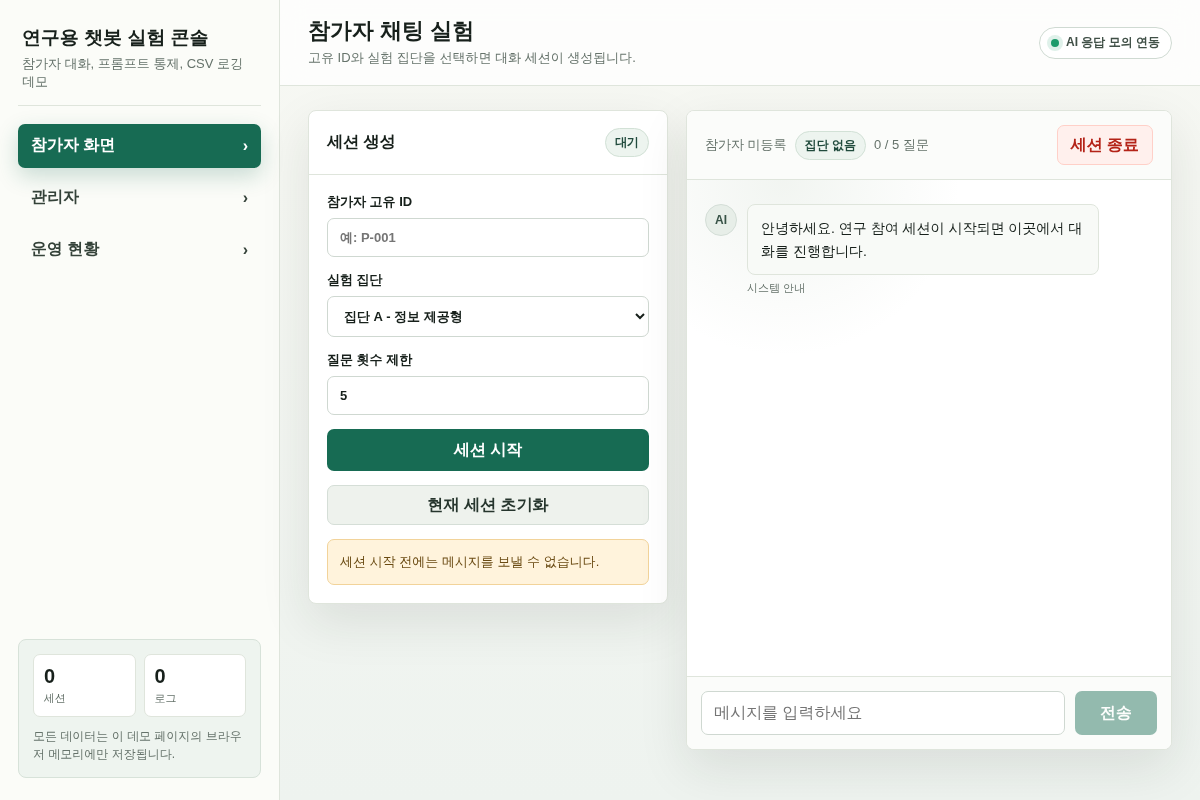Click the 연구용 챗봇 실험 콘솔 title
This screenshot has width=1200, height=800.
point(115,38)
